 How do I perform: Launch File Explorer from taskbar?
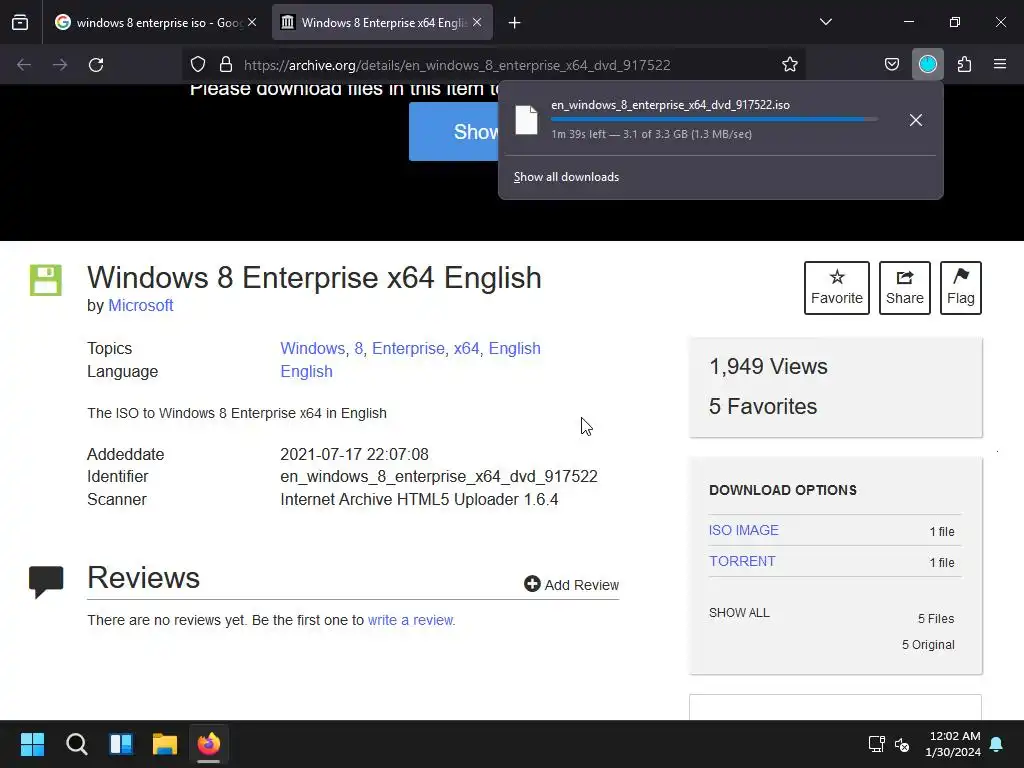pos(165,744)
